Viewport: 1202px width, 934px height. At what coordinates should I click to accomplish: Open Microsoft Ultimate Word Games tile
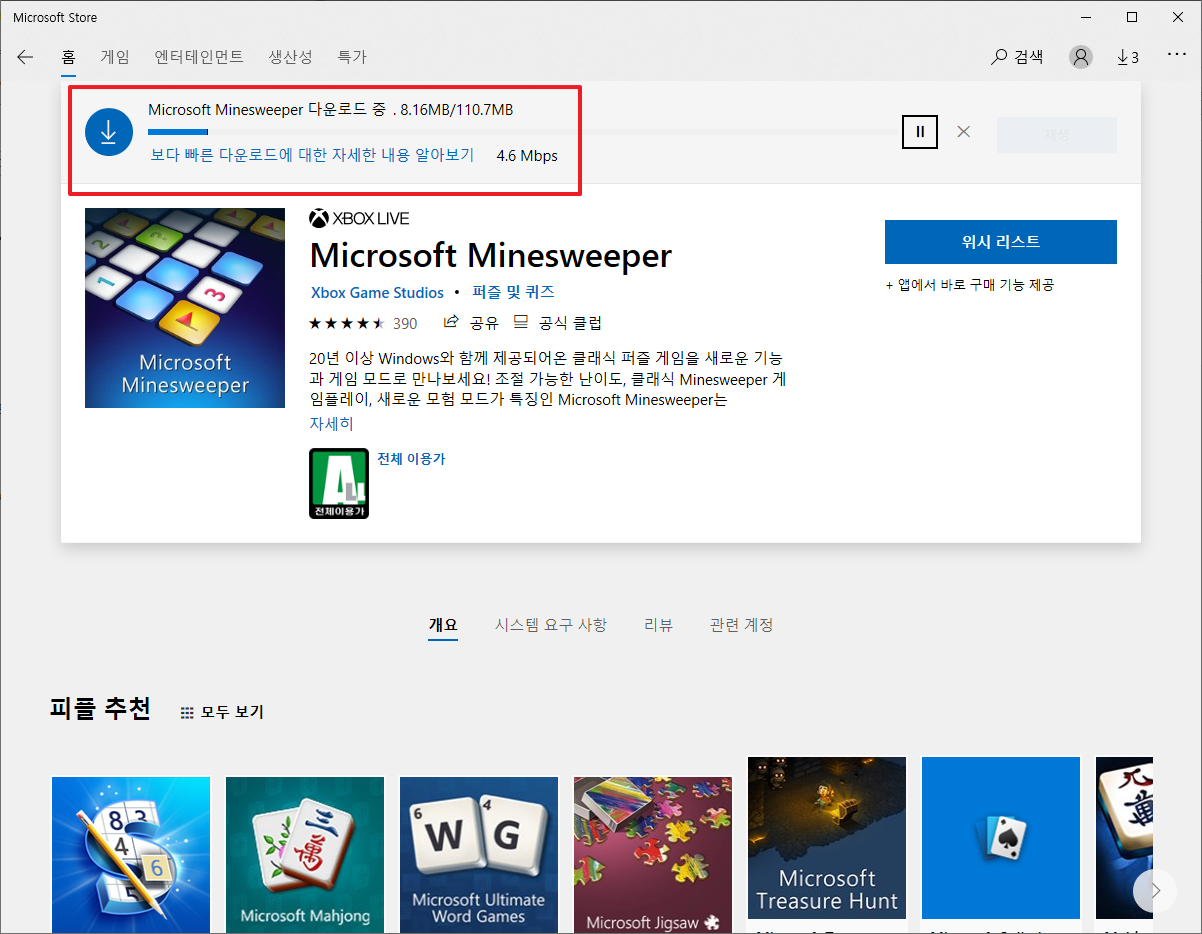[479, 855]
